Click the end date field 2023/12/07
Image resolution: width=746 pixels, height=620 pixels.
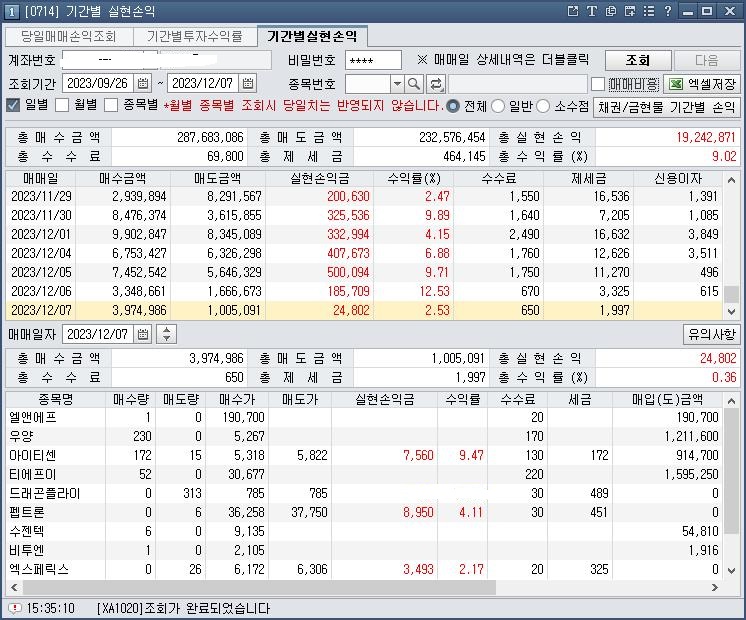pos(204,83)
